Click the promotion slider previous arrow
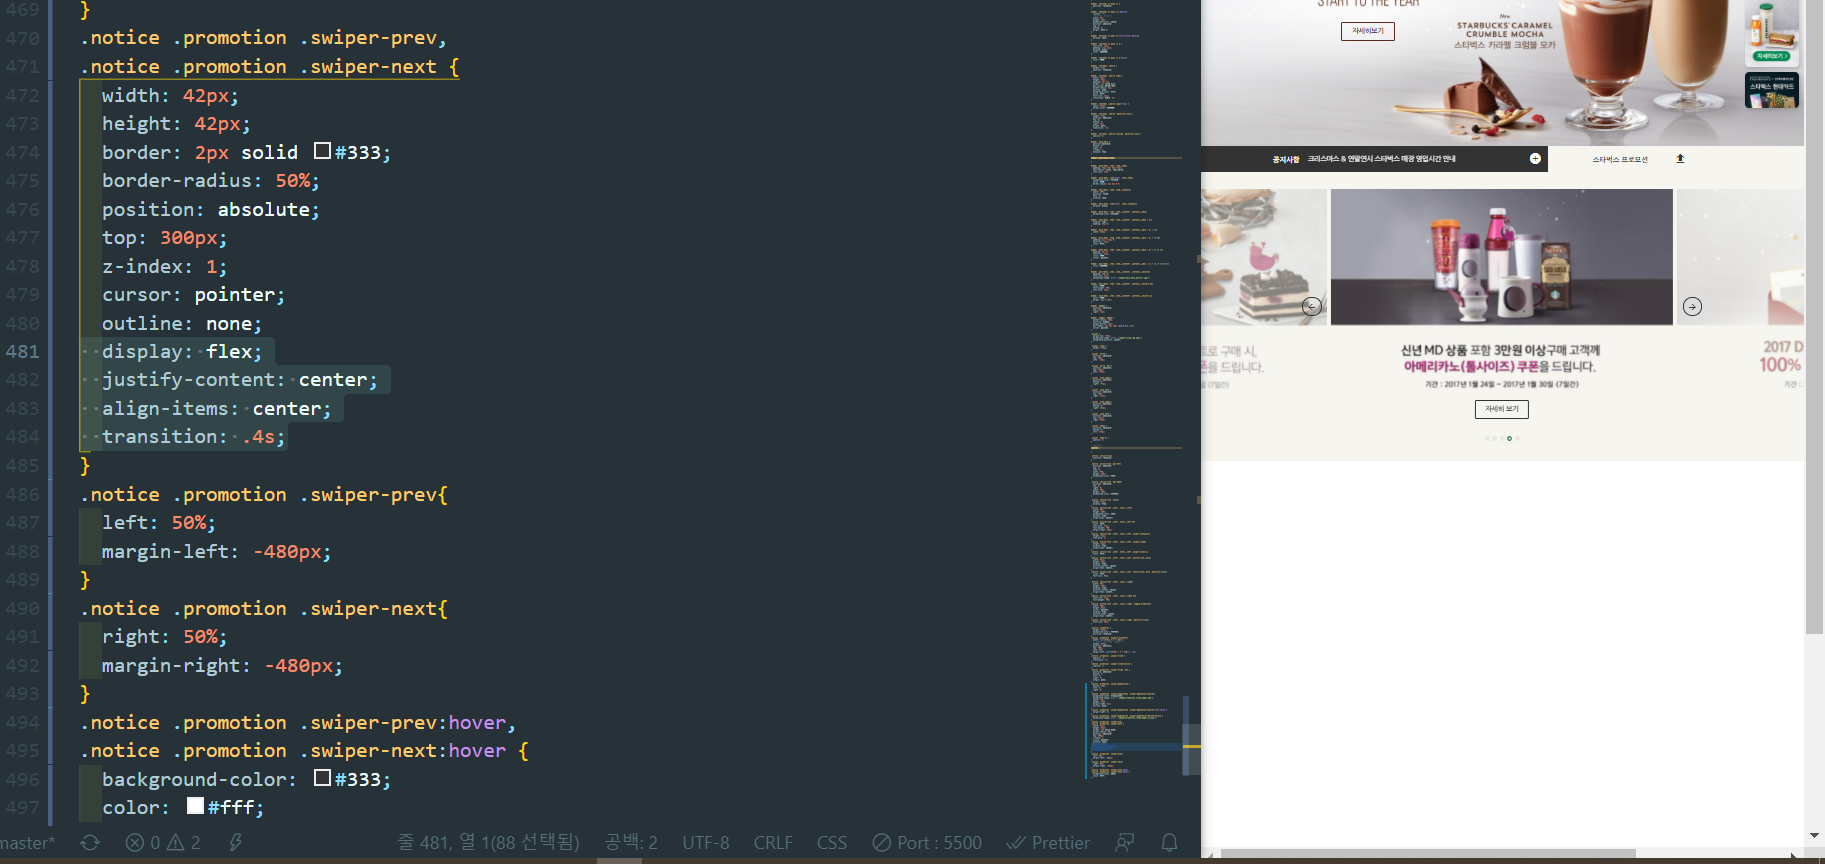1825x864 pixels. pos(1312,307)
